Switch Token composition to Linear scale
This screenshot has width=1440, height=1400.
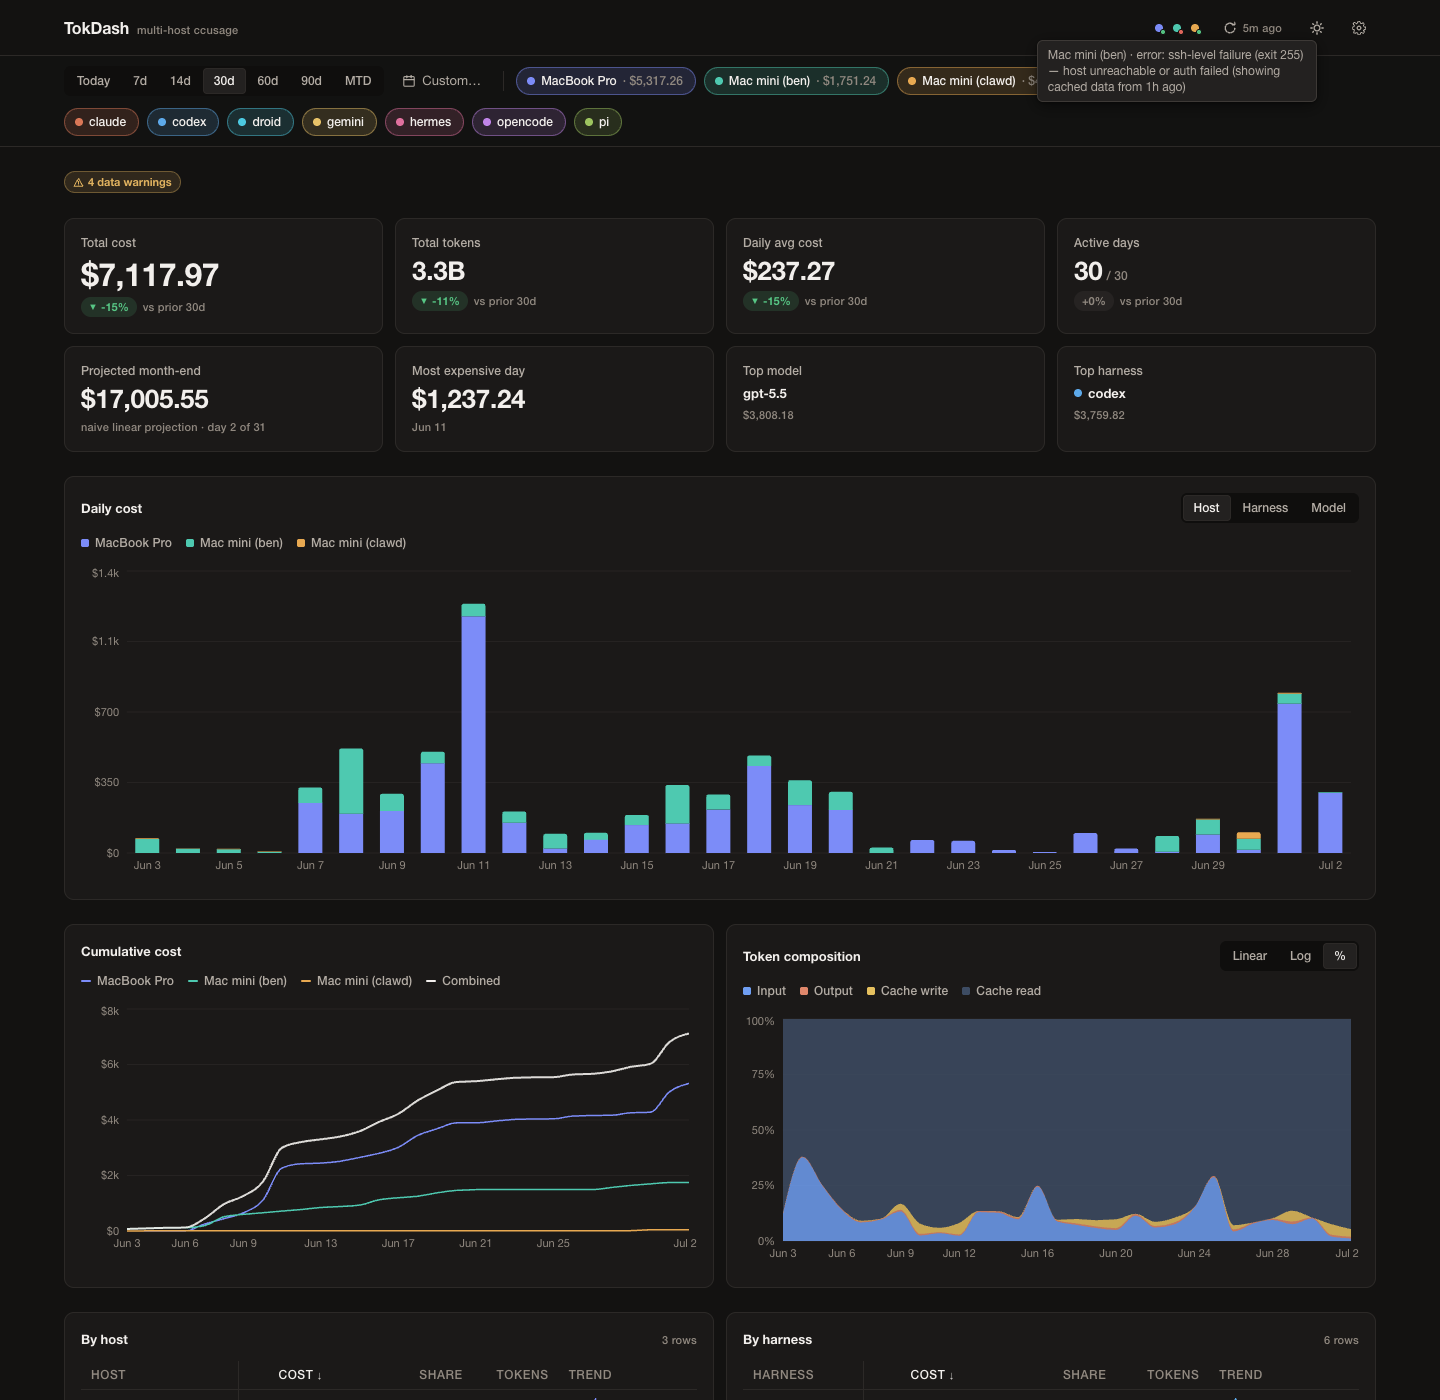click(x=1249, y=956)
